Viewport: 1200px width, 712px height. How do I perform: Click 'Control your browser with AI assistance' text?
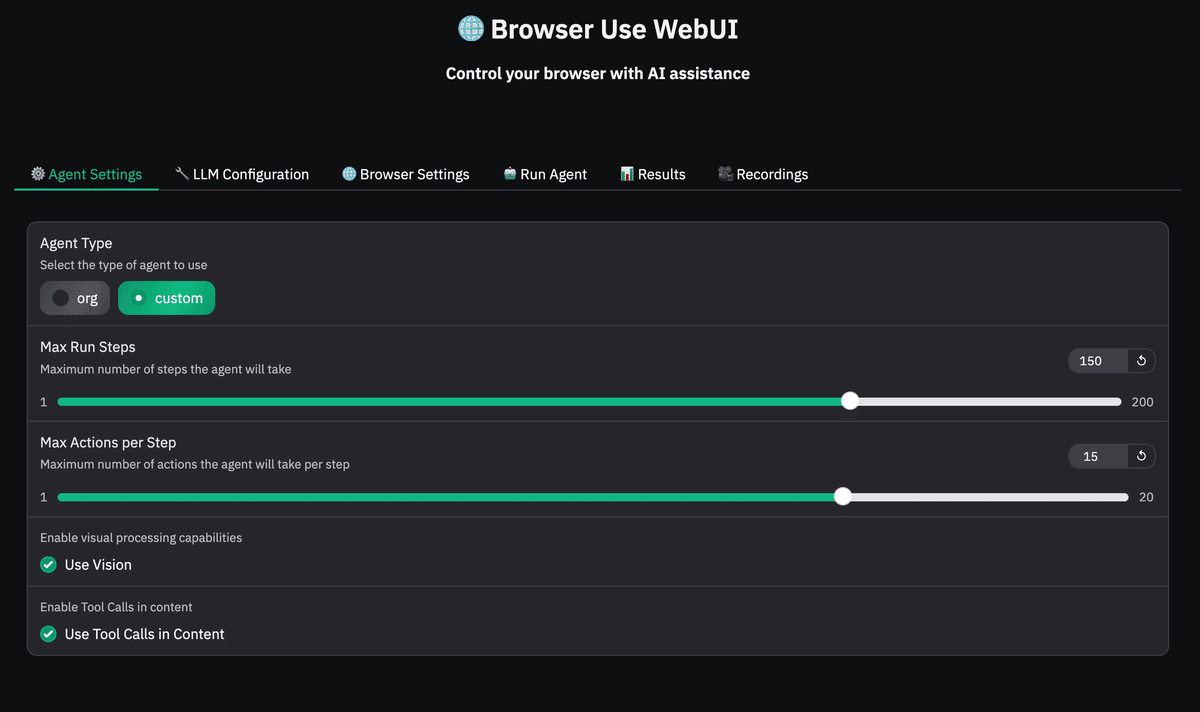click(x=598, y=73)
